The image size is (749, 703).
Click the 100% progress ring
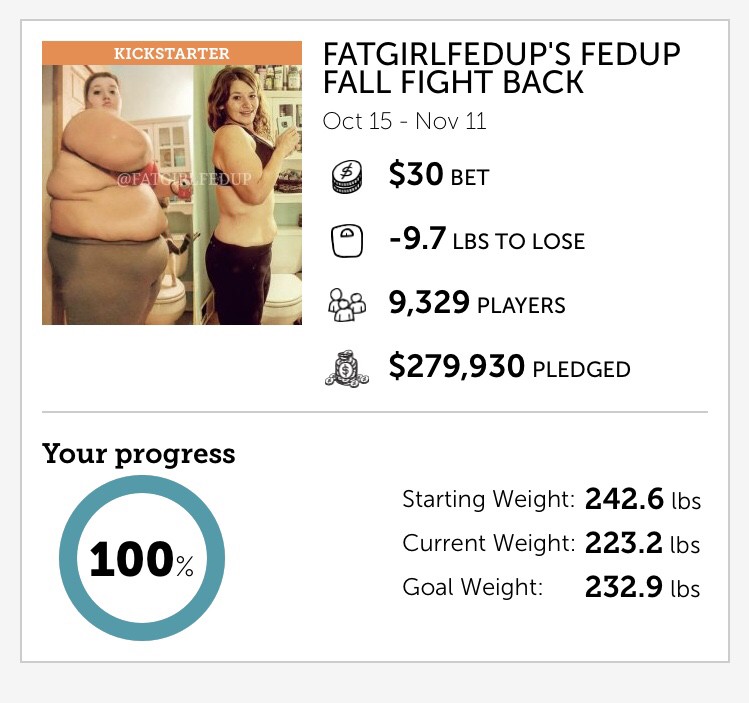tap(142, 558)
